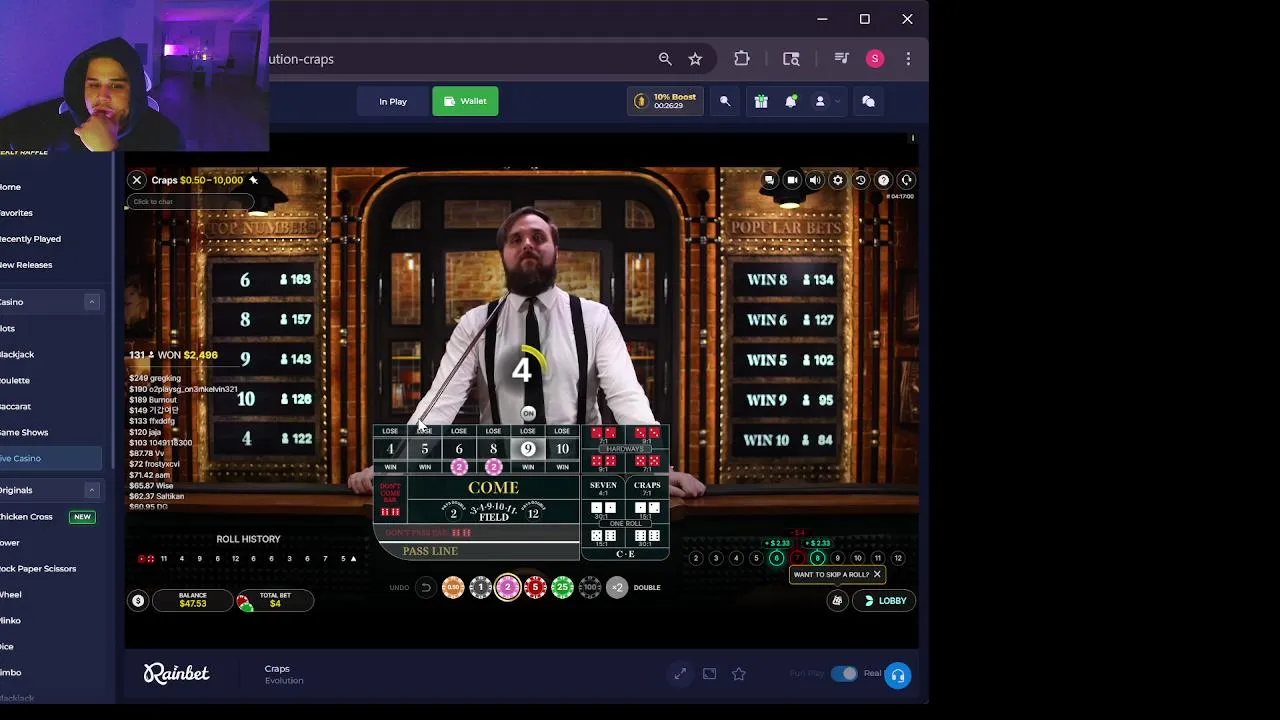Image resolution: width=1280 pixels, height=720 pixels.
Task: Open Blackjack in sidebar
Action: pos(17,354)
